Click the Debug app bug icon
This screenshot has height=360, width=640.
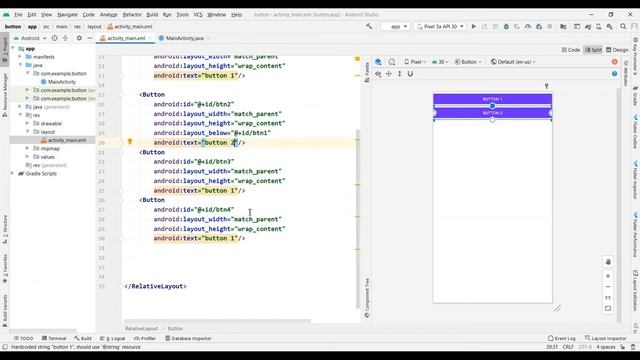coord(506,27)
